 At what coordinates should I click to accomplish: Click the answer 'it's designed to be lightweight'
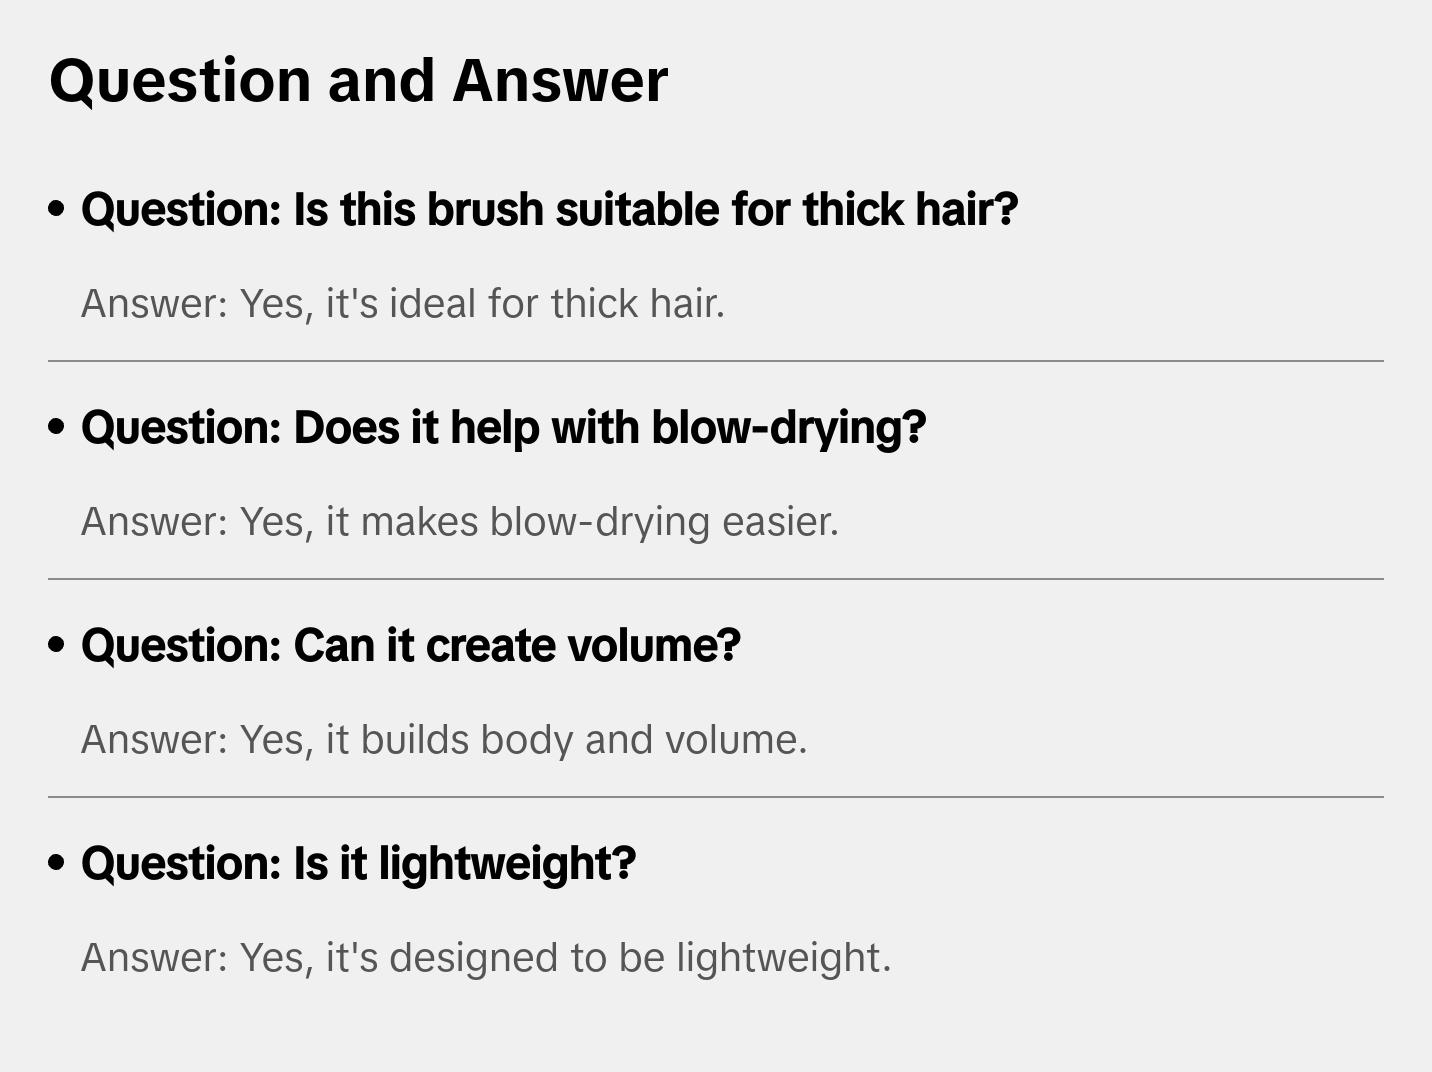click(x=486, y=958)
